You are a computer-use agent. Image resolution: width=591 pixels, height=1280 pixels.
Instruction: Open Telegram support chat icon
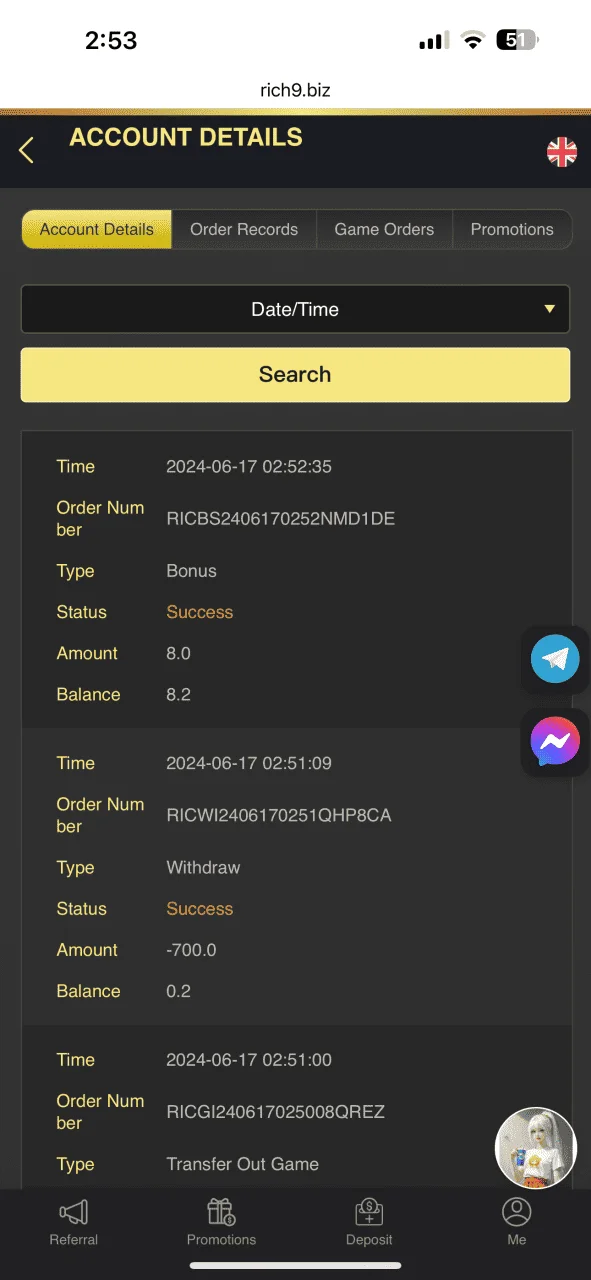[x=555, y=659]
